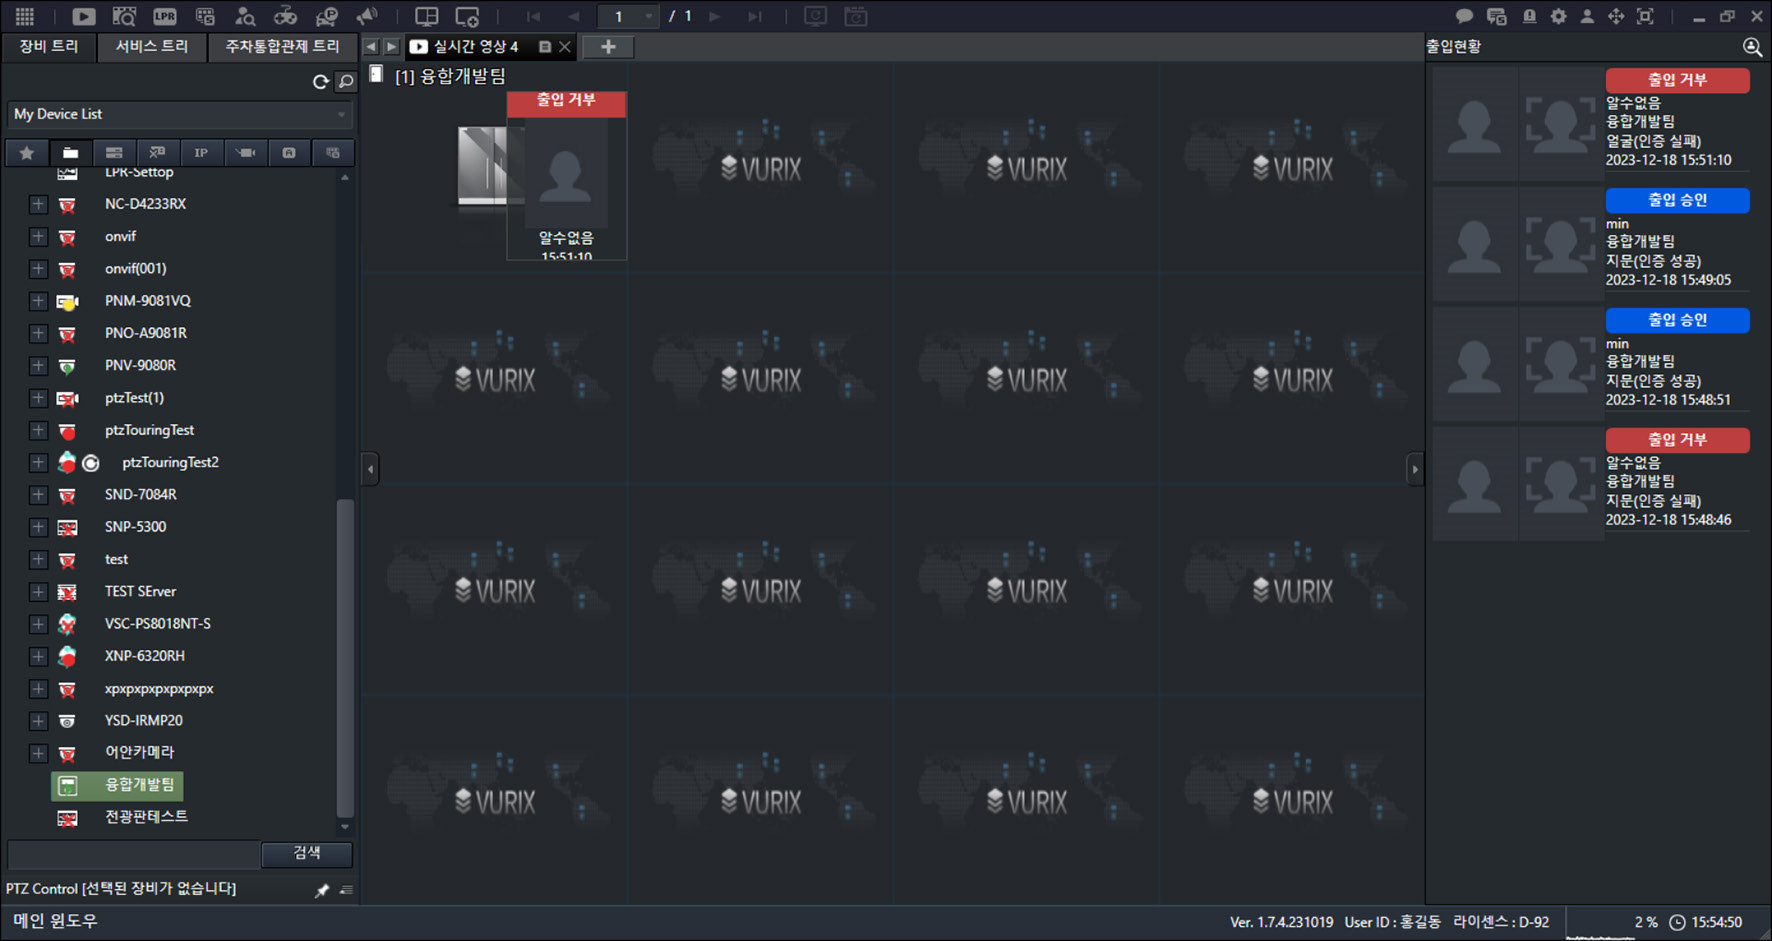This screenshot has height=941, width=1772.
Task: Click the save icon on 실시간 영상 4 tab
Action: pyautogui.click(x=545, y=47)
